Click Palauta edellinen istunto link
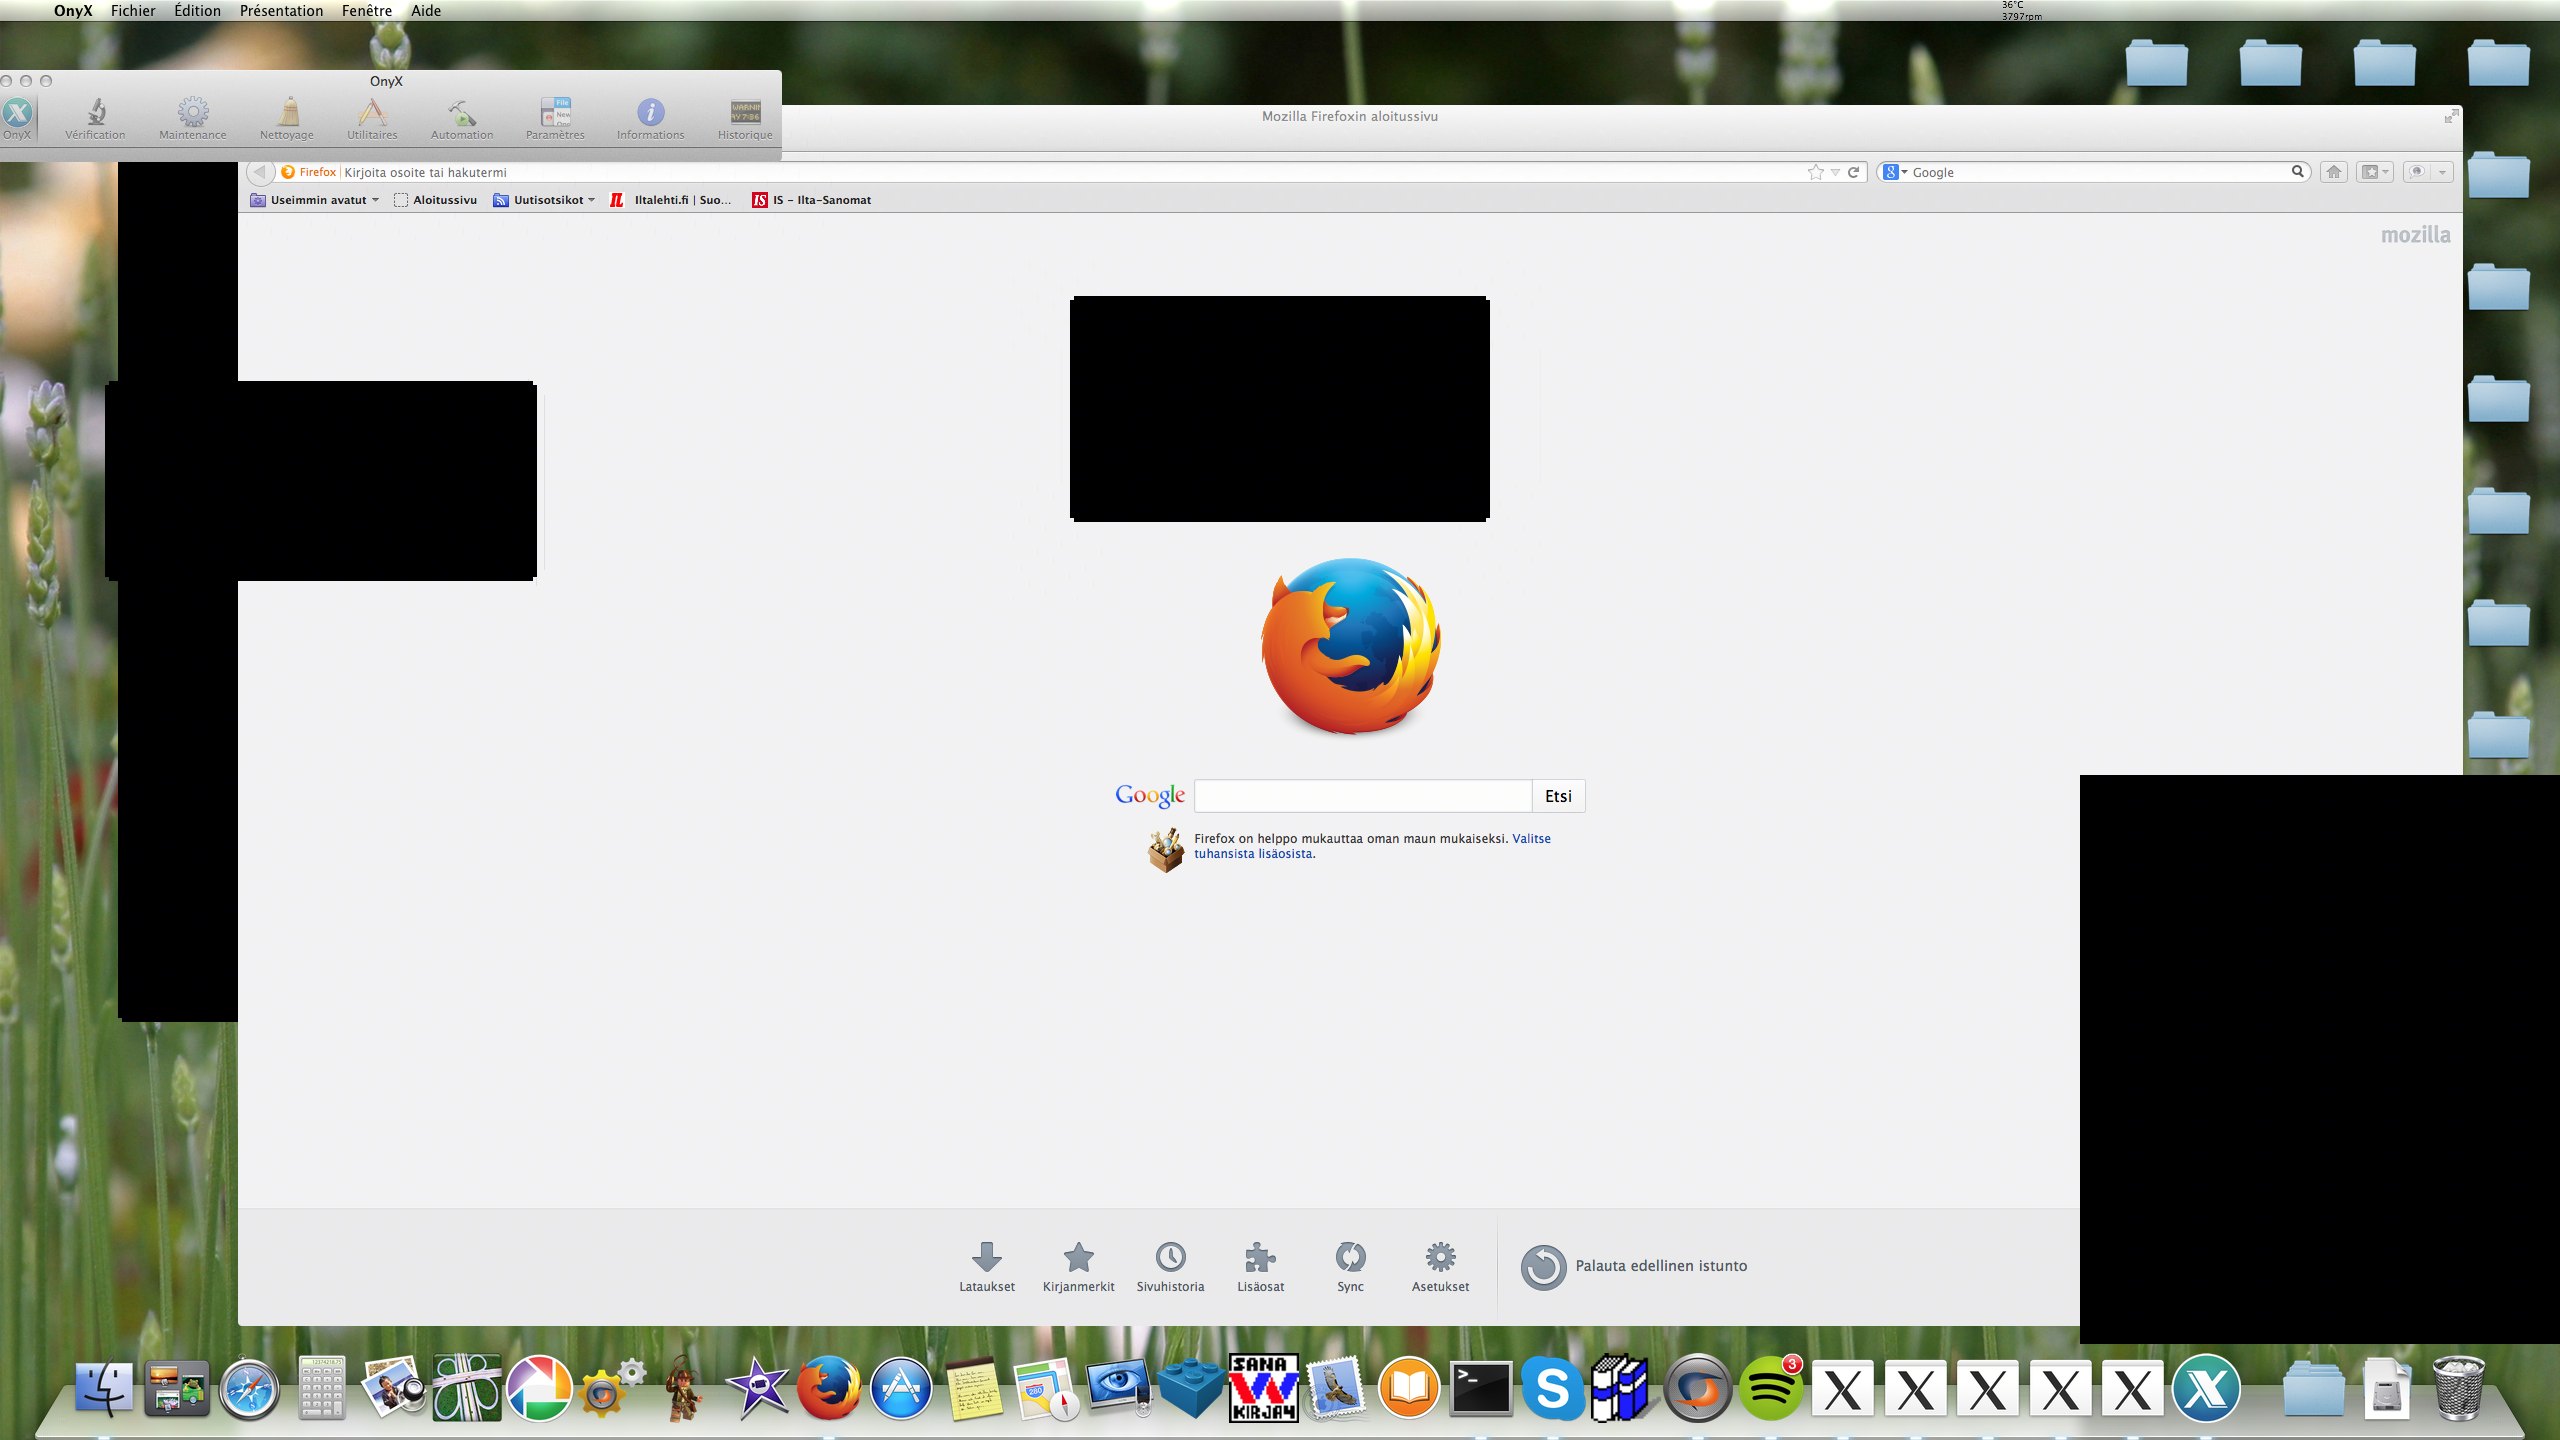 [x=1660, y=1266]
